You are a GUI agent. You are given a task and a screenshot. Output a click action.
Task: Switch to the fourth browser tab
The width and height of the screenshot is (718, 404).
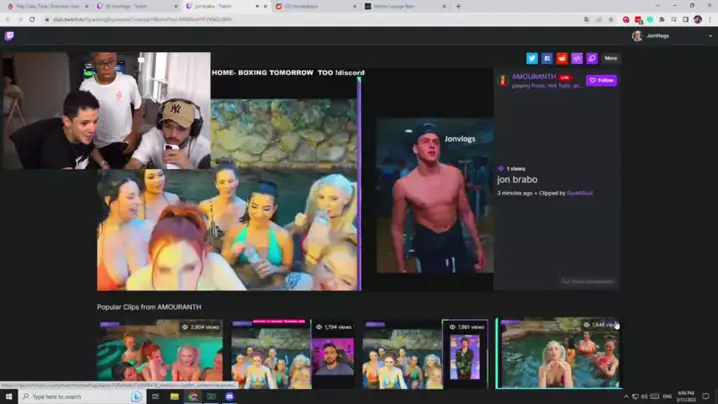(316, 6)
